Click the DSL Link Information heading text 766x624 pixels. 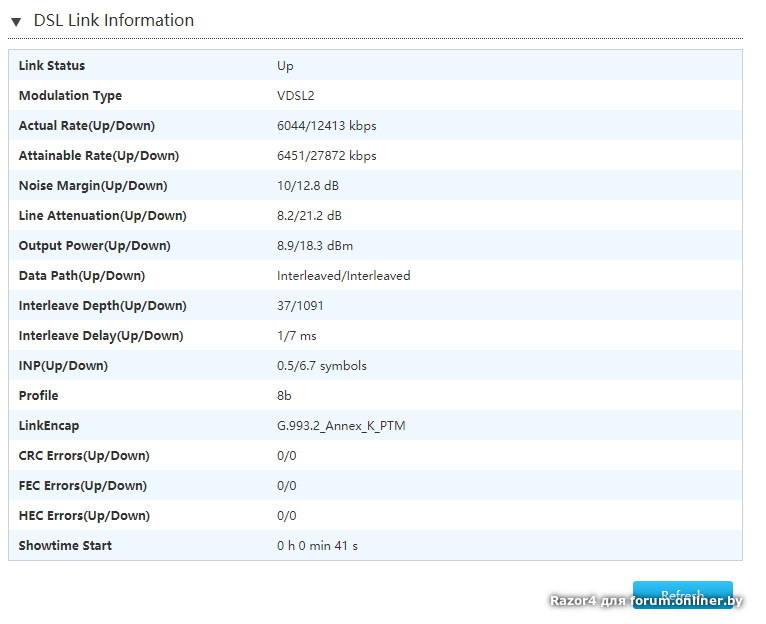pos(114,21)
